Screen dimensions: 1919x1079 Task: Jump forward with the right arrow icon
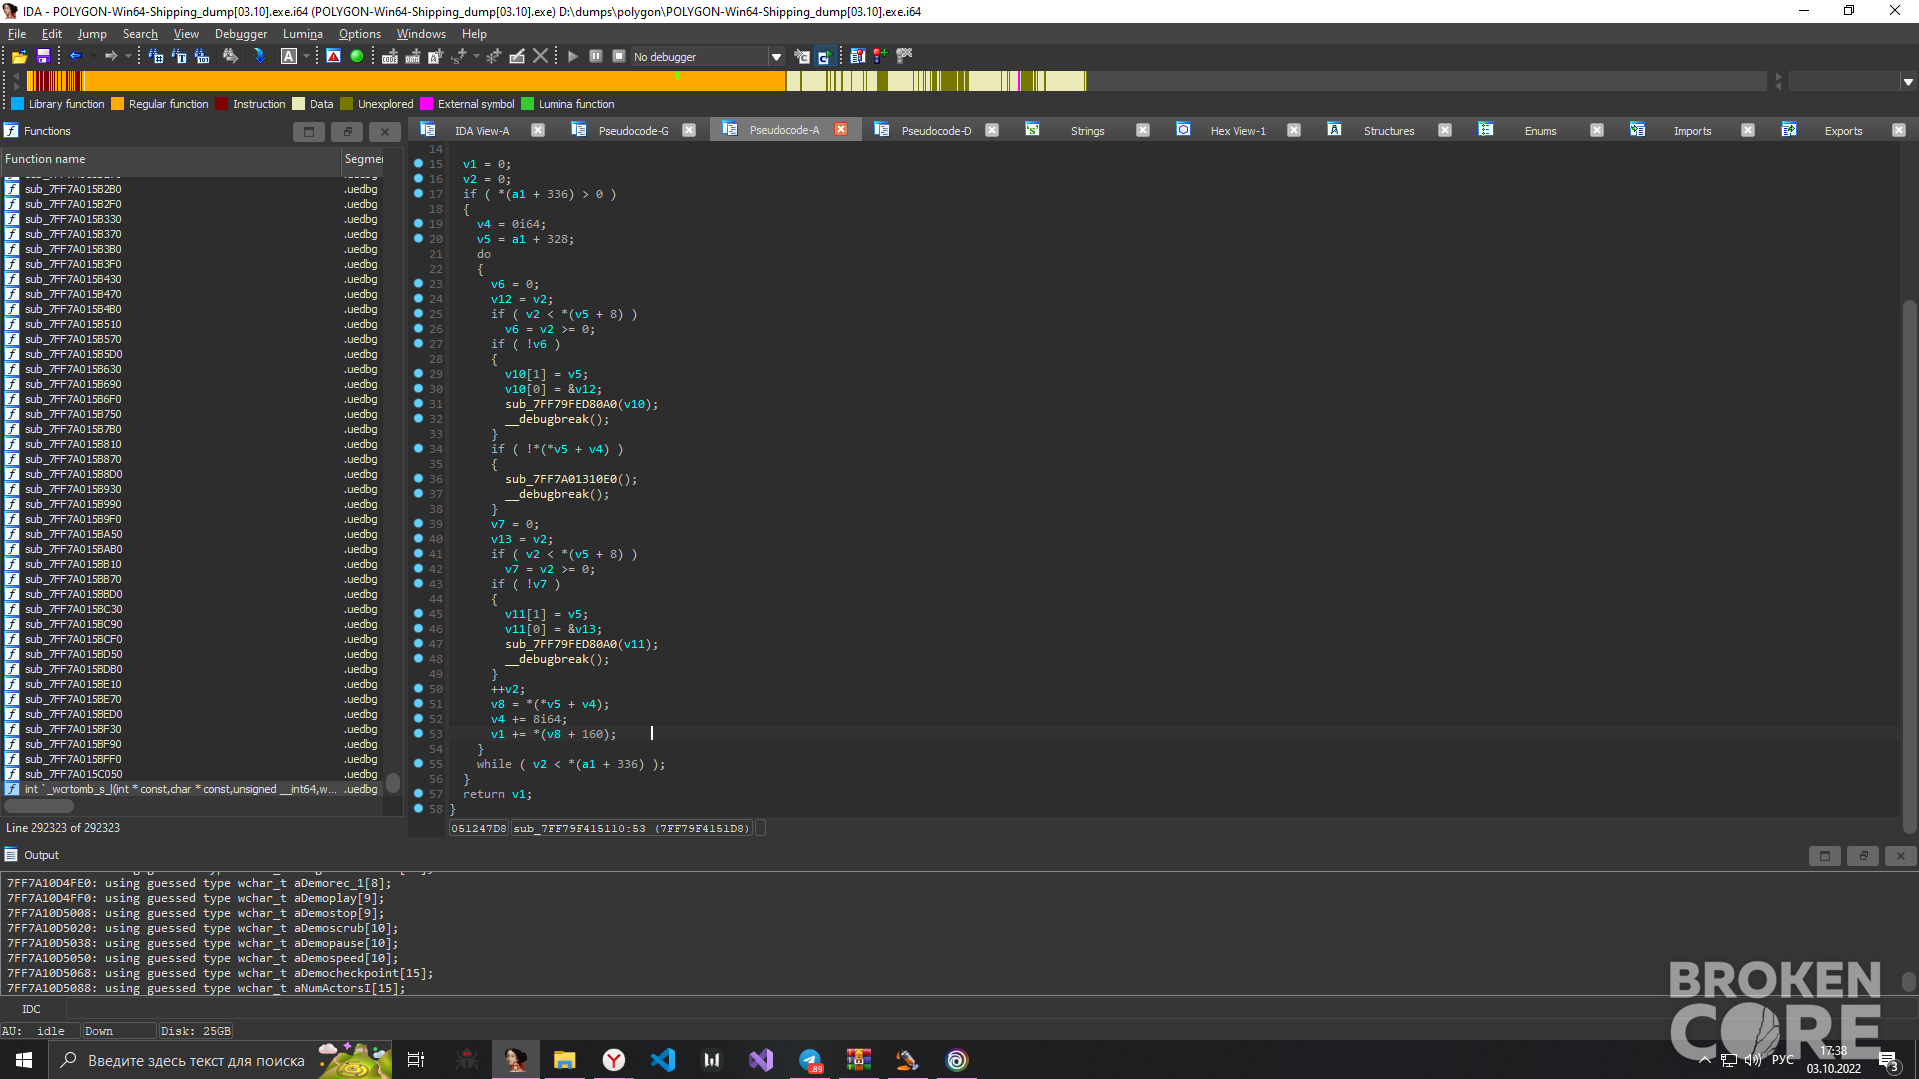pos(111,56)
